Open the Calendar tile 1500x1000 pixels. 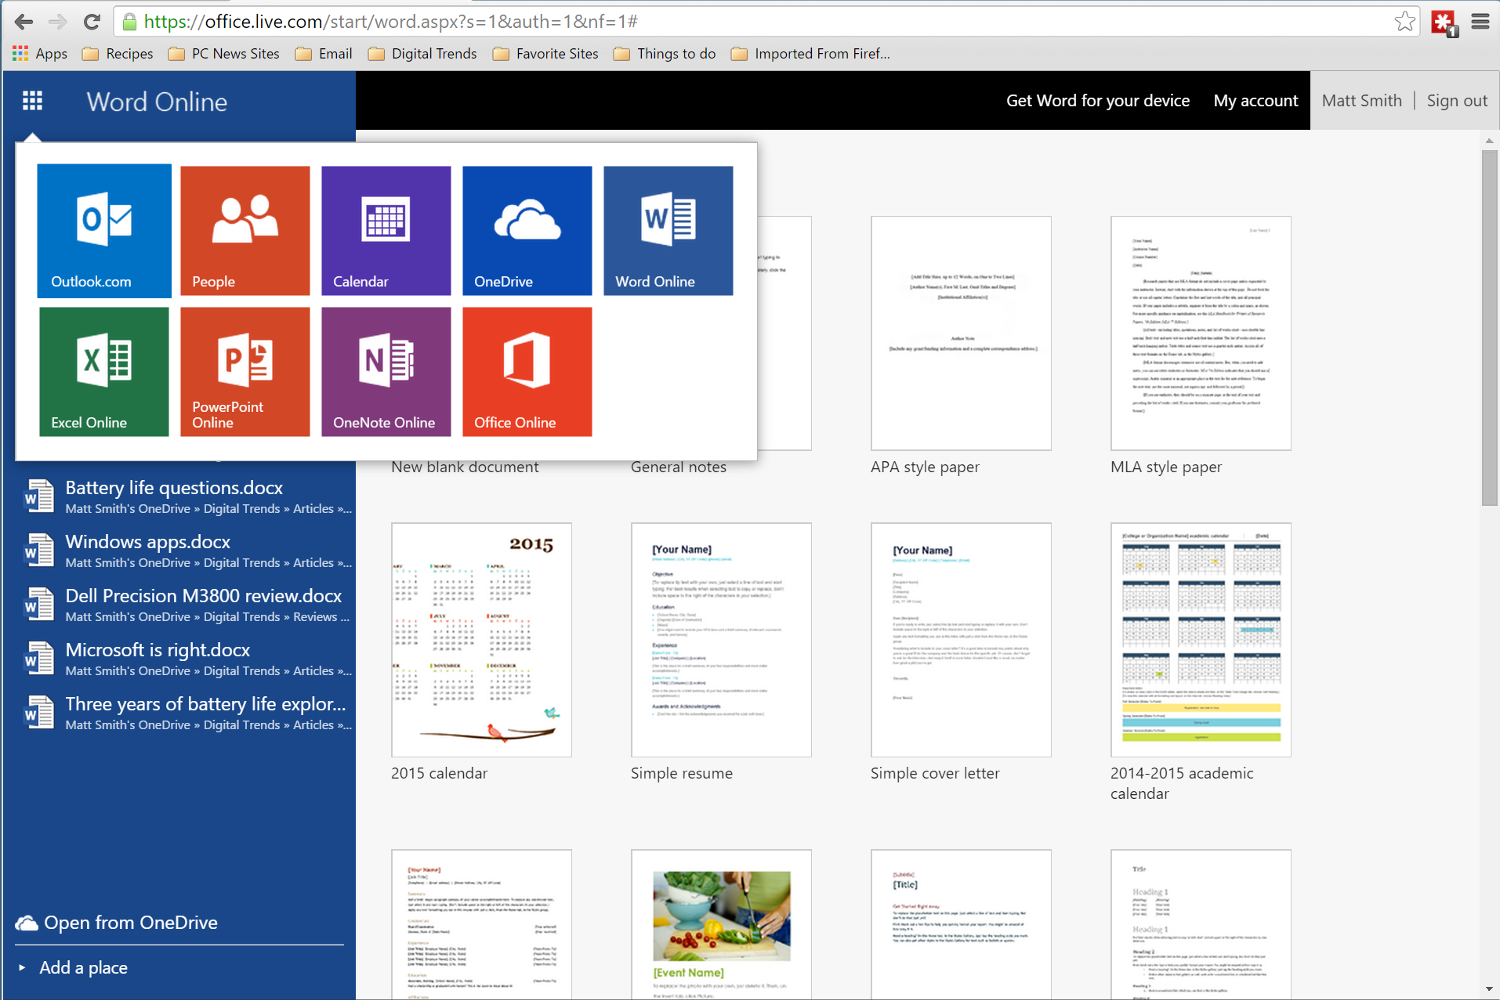[x=386, y=231]
